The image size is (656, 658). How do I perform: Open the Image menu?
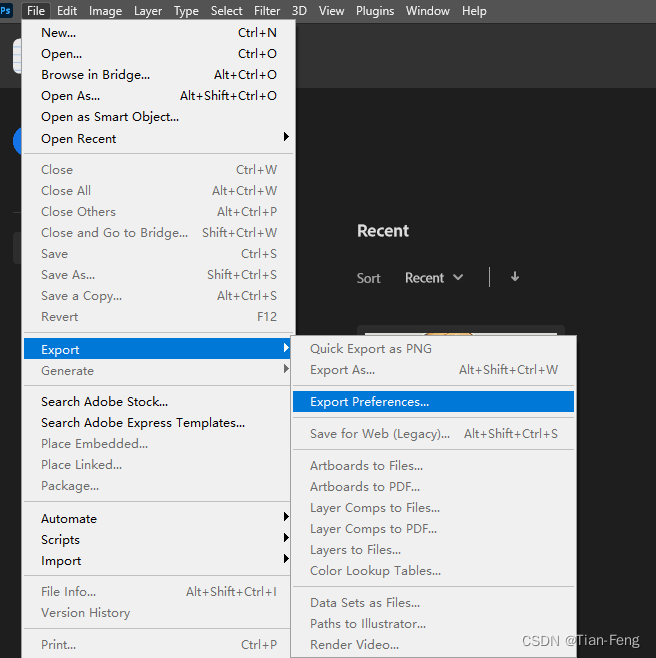(x=105, y=10)
